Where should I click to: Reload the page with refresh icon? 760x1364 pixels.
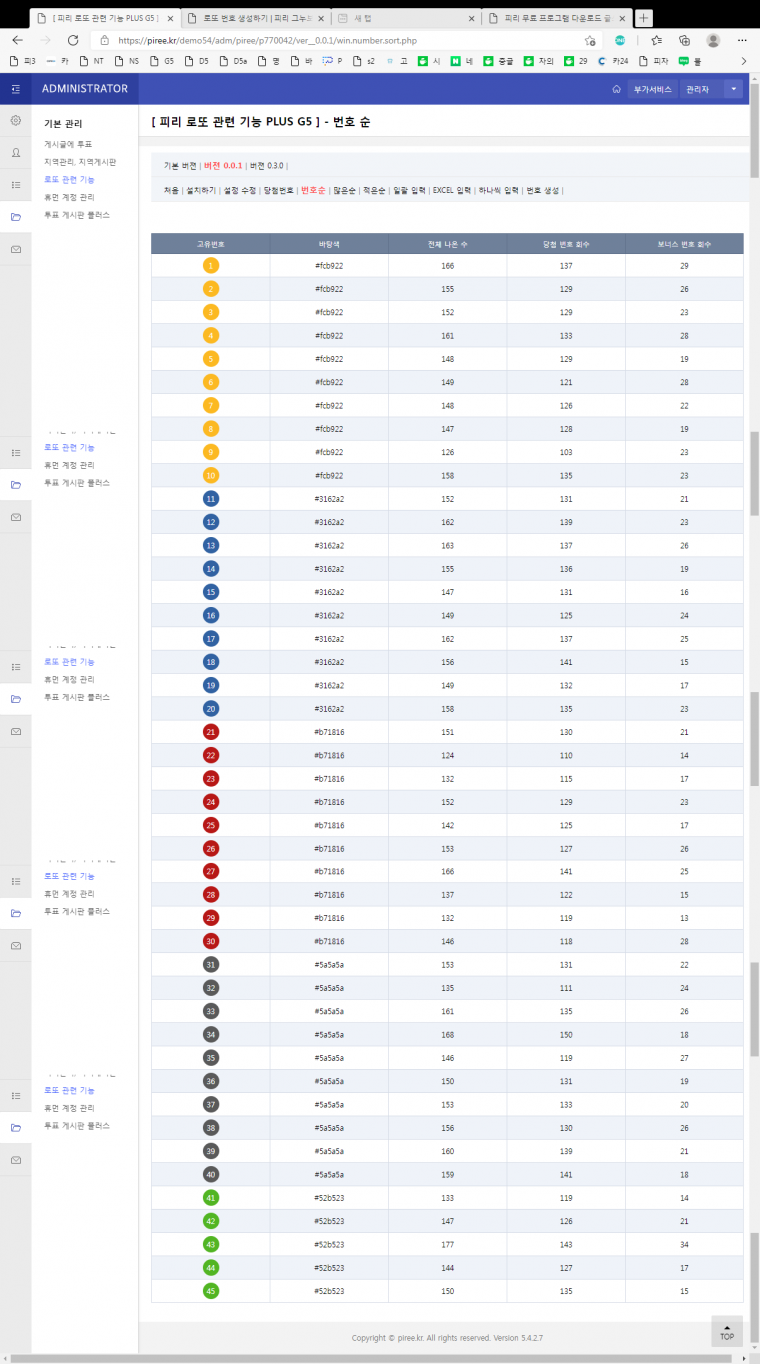click(x=72, y=40)
